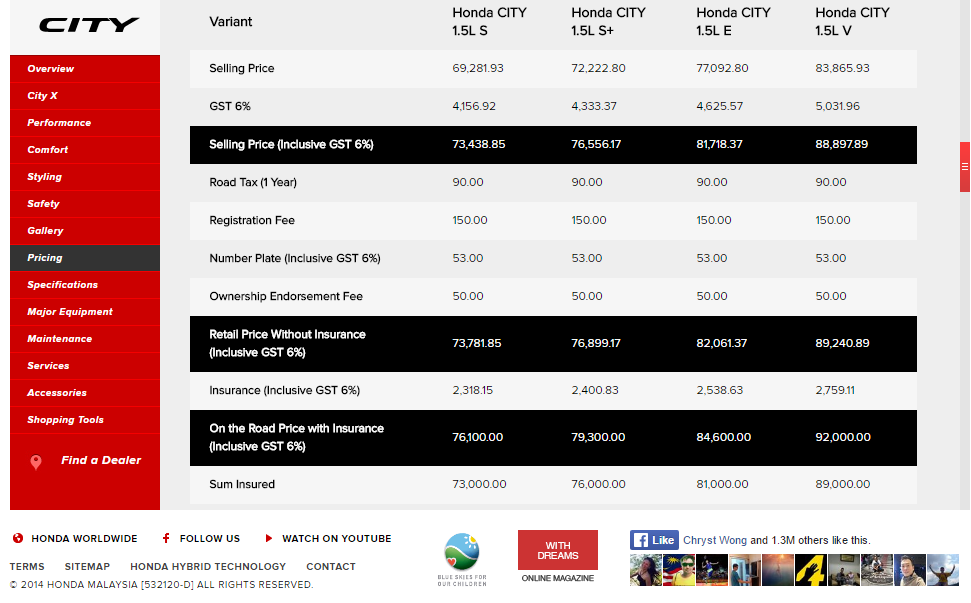Click the red scrollbar handle on right edge
The width and height of the screenshot is (971, 603).
965,167
